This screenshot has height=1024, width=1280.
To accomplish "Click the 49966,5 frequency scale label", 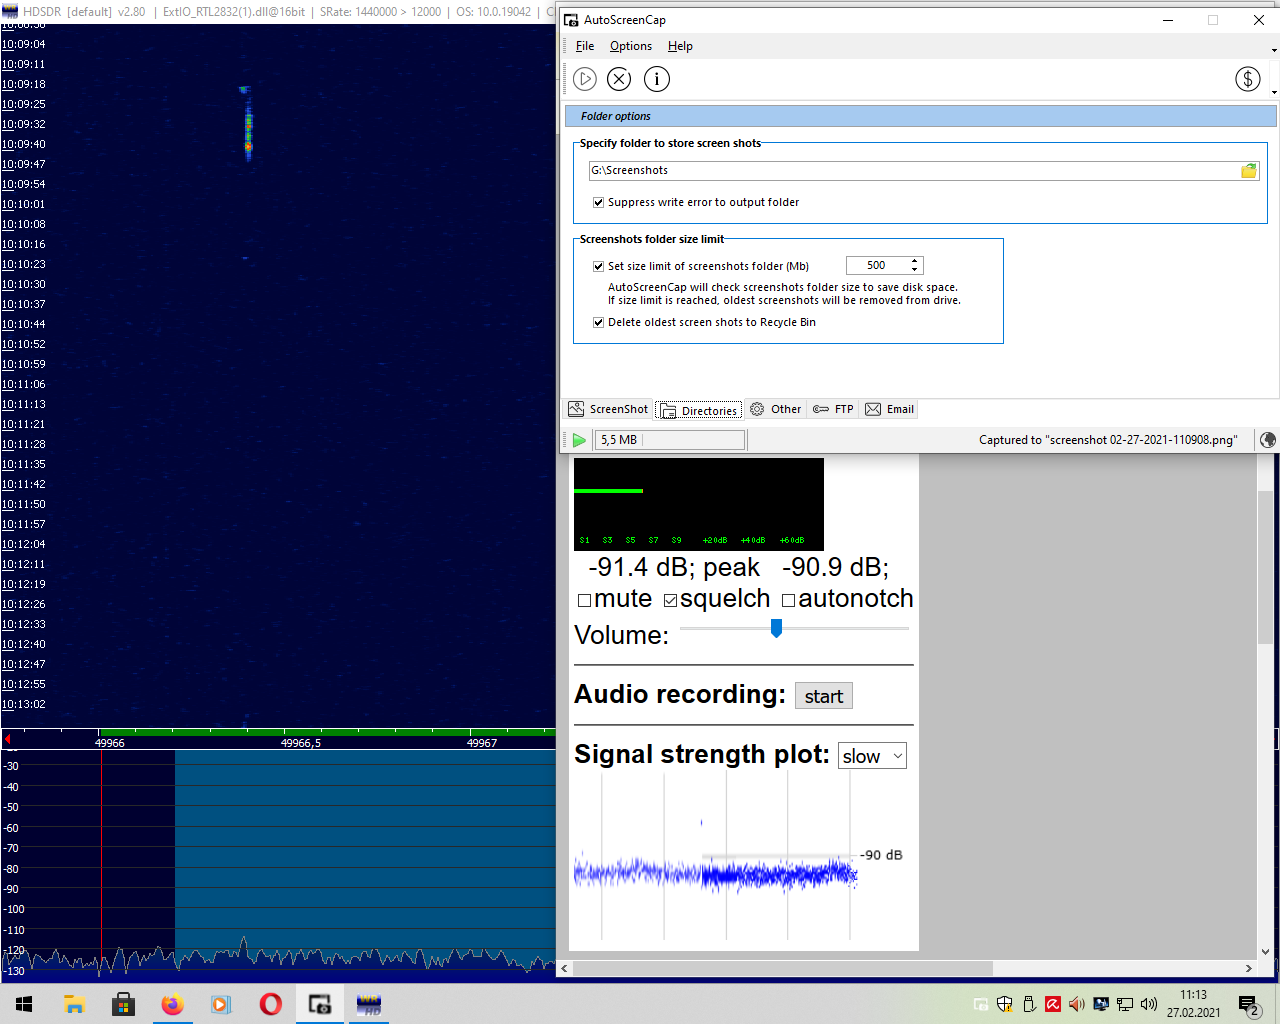I will click(x=301, y=743).
